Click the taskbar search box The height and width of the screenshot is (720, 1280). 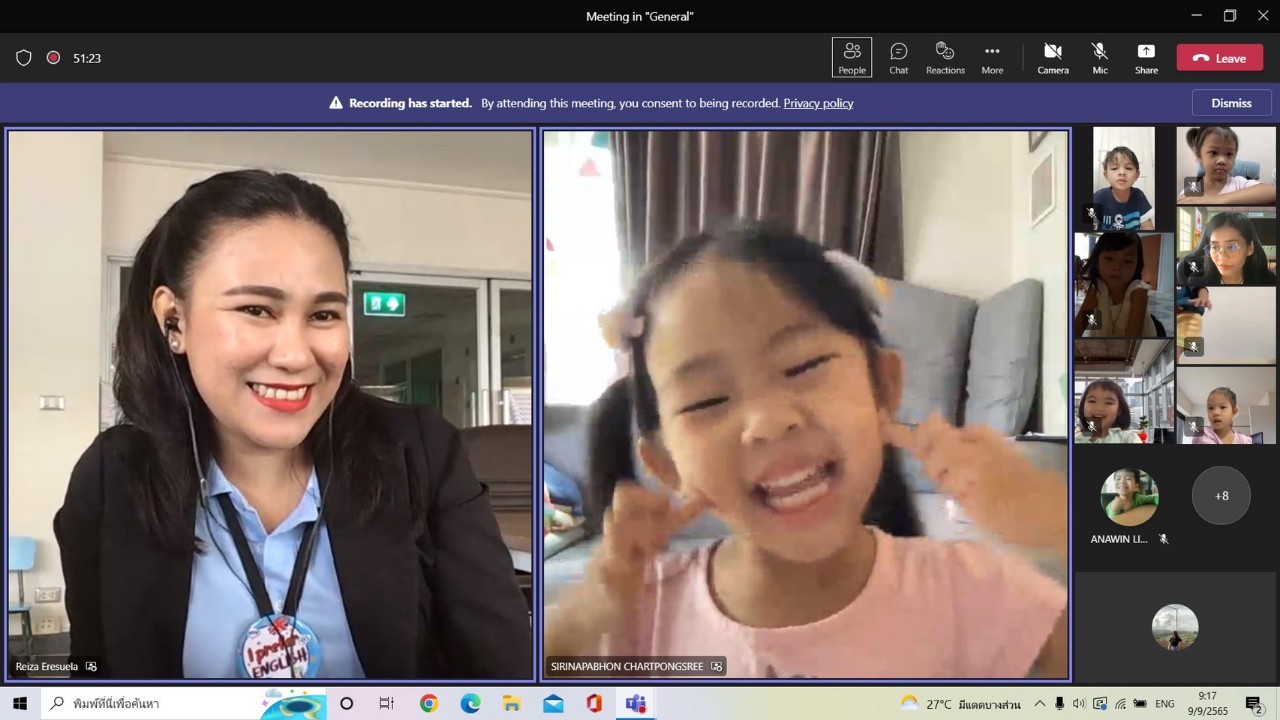[x=183, y=703]
